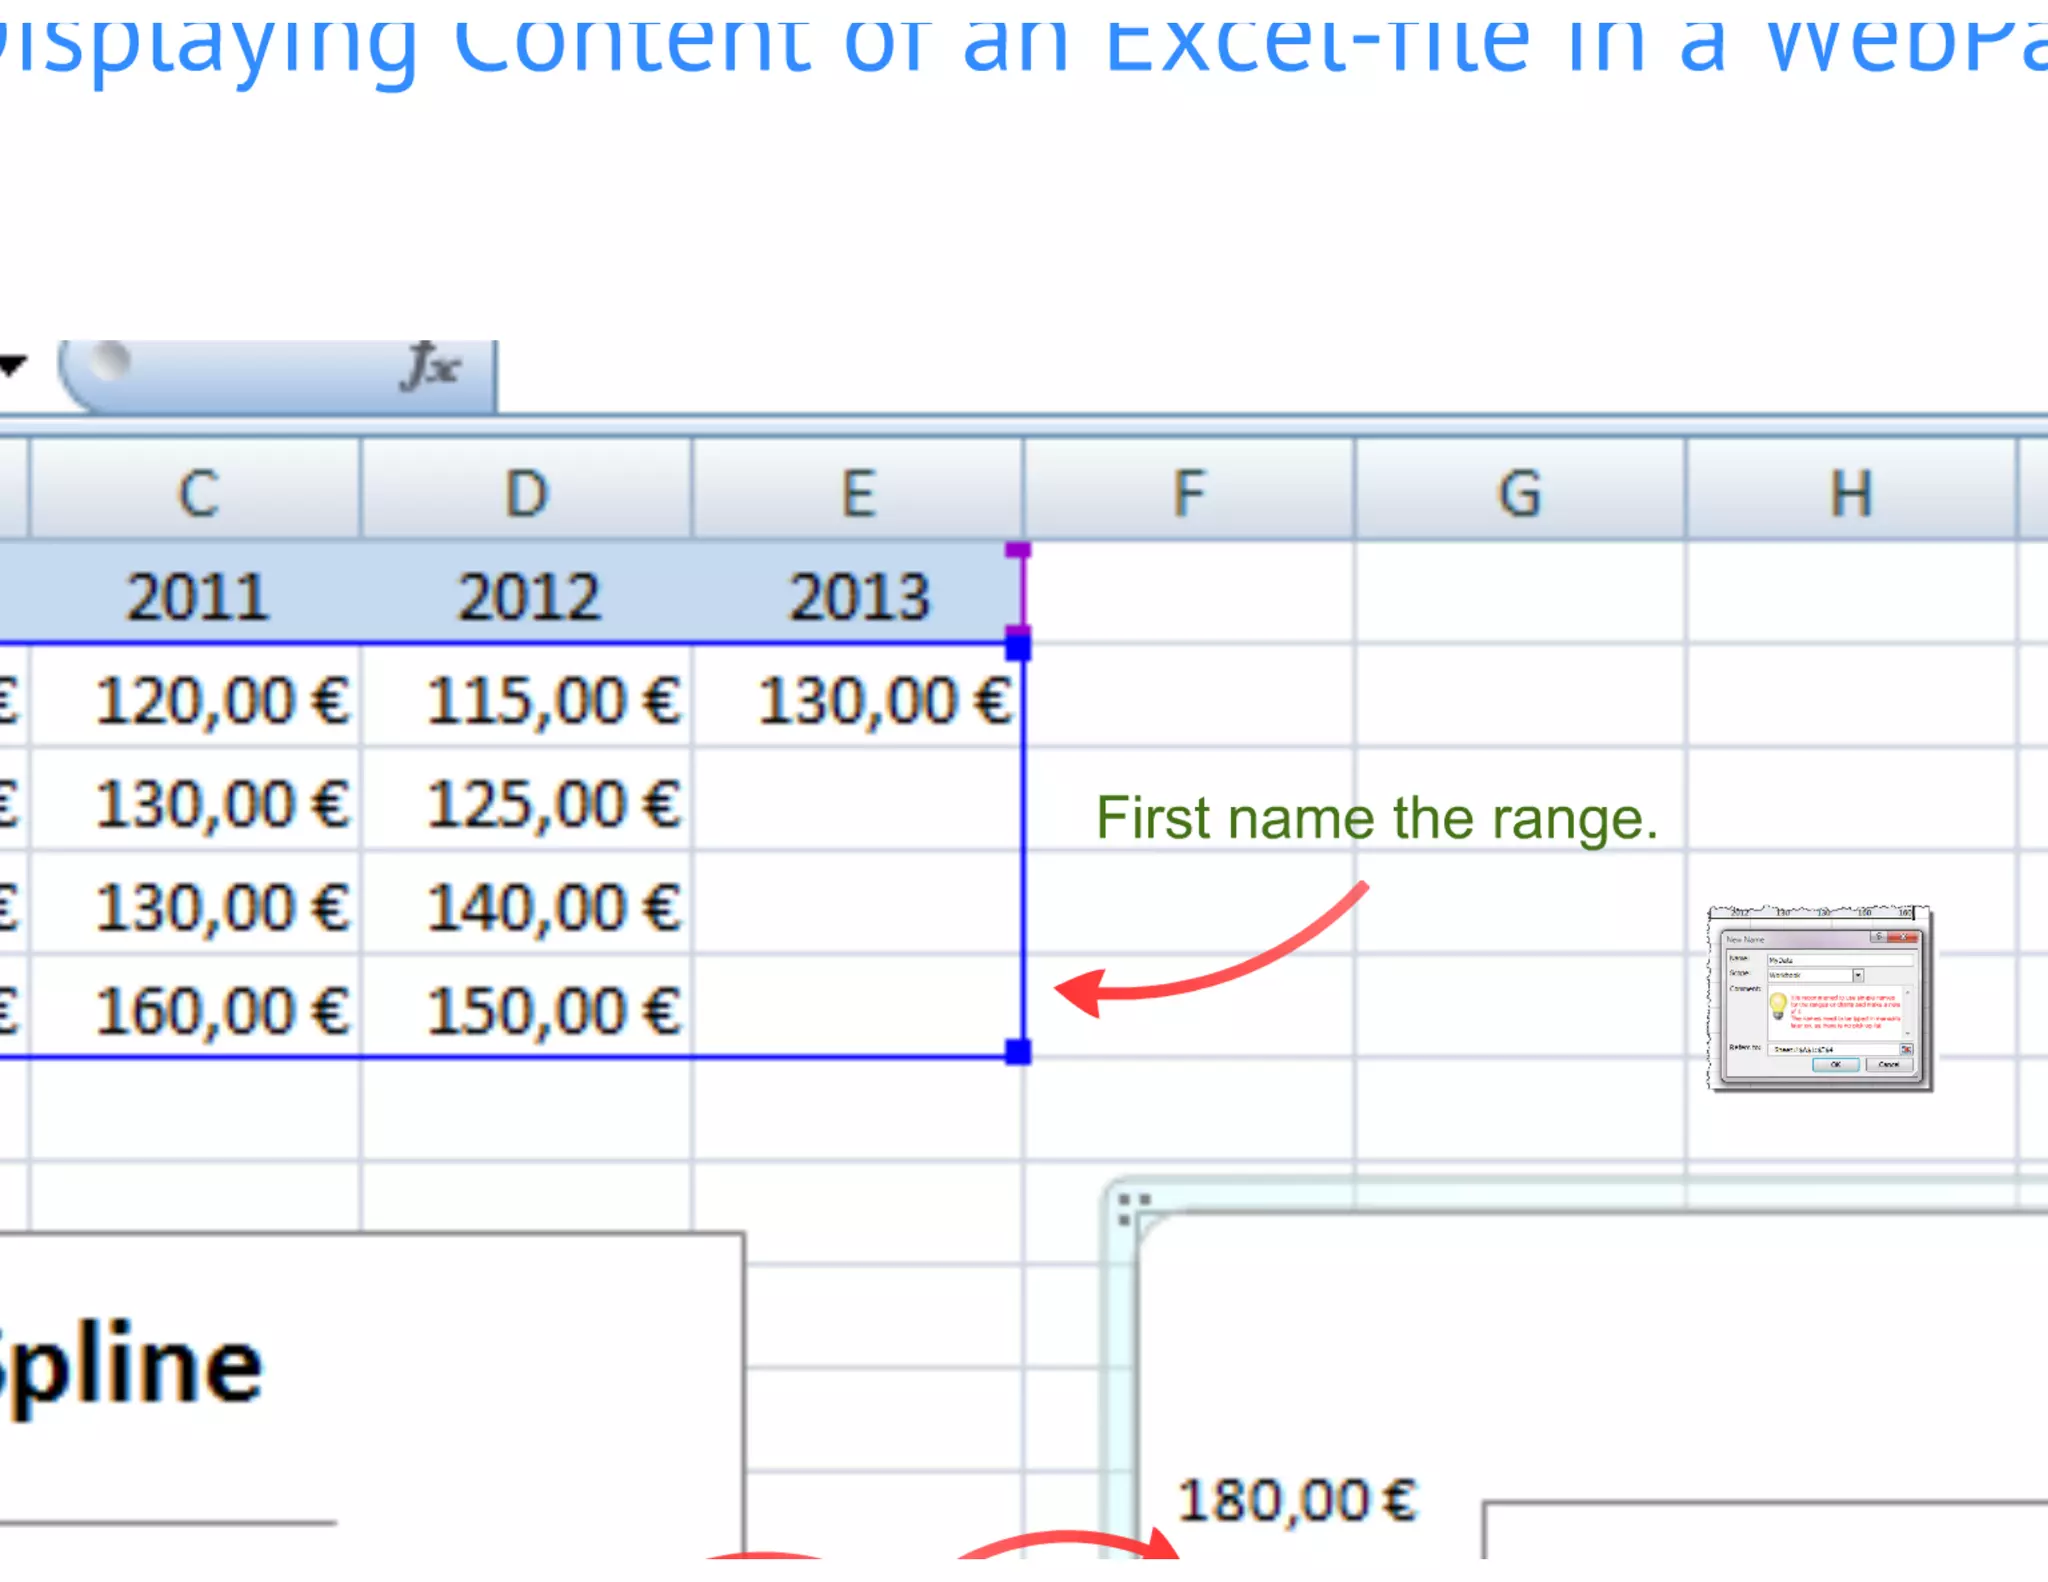Screen dimensions: 2048x1582
Task: Select column H header
Action: pos(1851,492)
